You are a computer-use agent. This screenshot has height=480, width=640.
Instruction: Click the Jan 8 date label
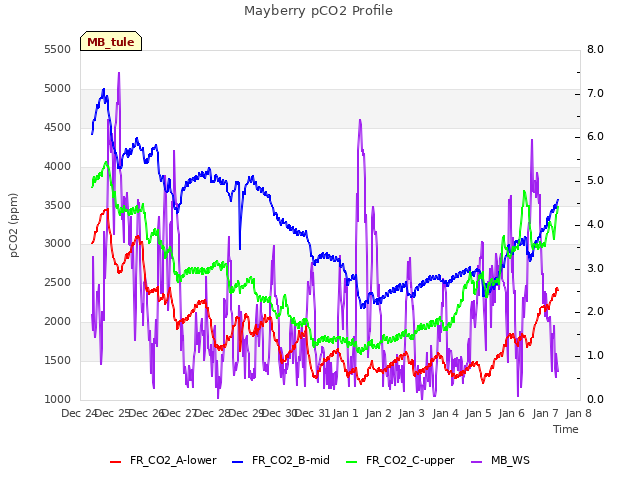coord(578,413)
